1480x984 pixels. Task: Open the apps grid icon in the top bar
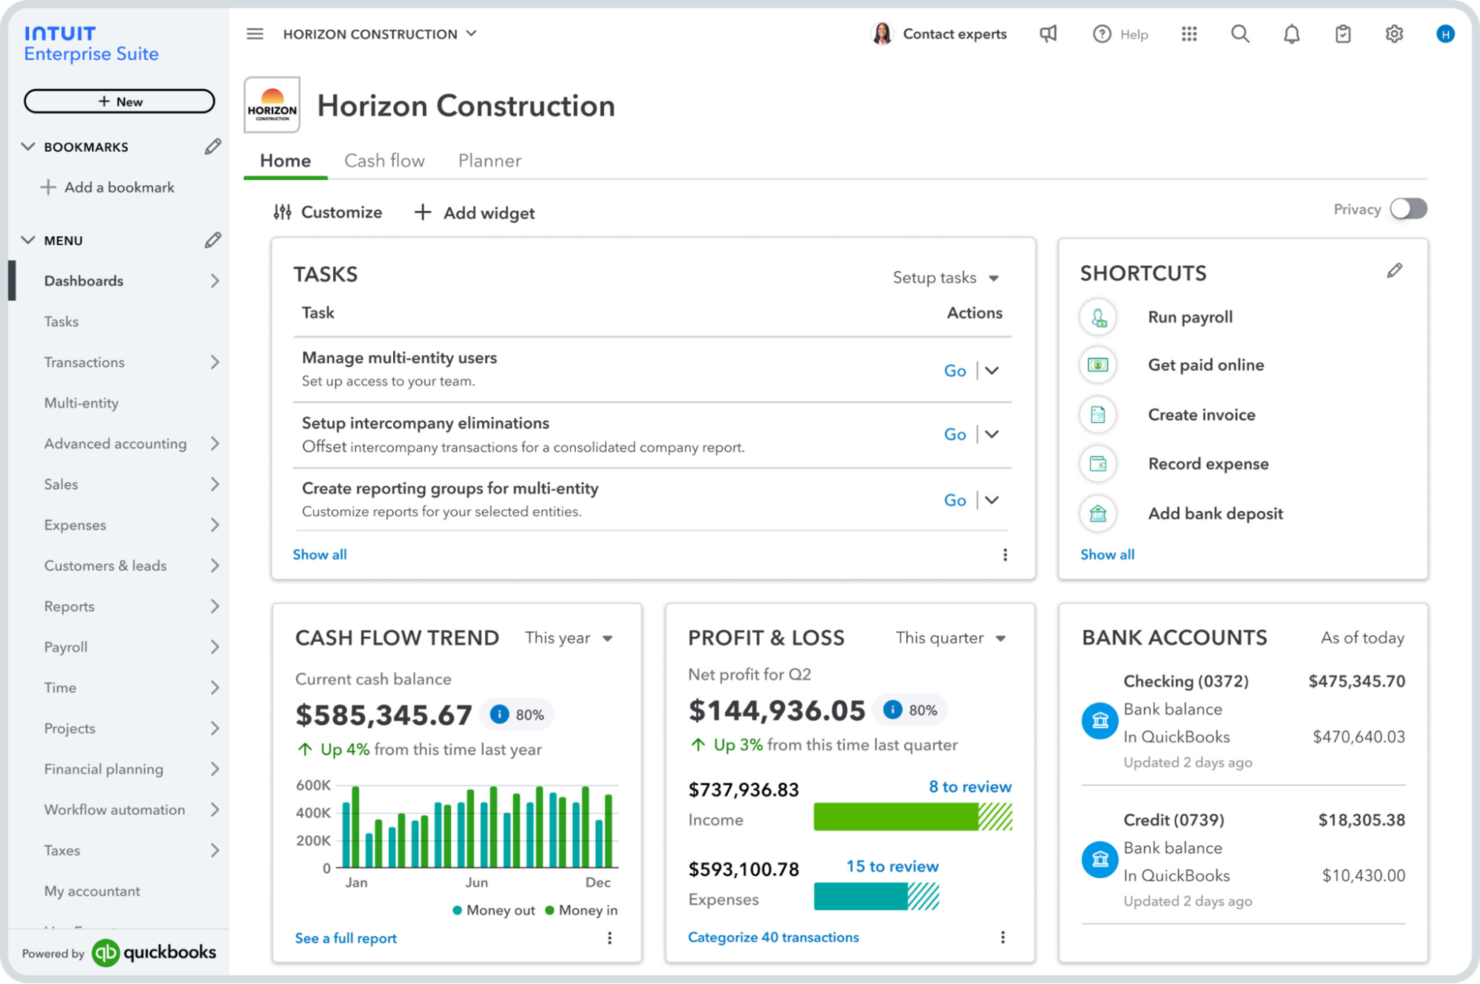[x=1189, y=33]
